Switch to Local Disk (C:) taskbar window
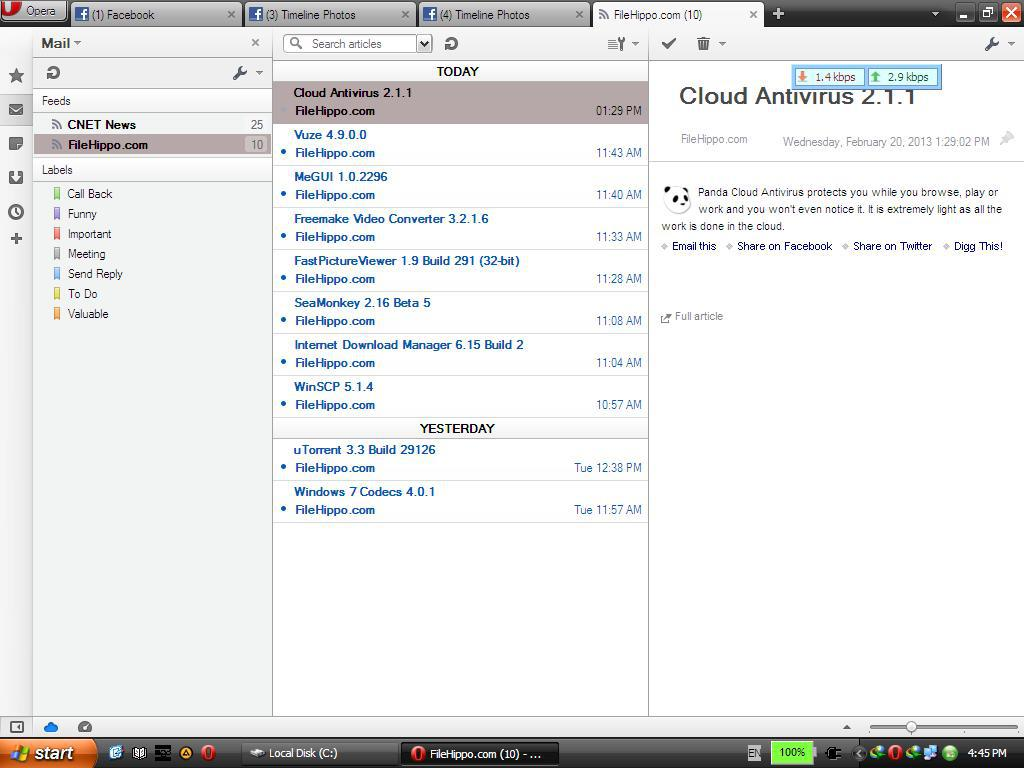This screenshot has height=768, width=1024. (320, 753)
